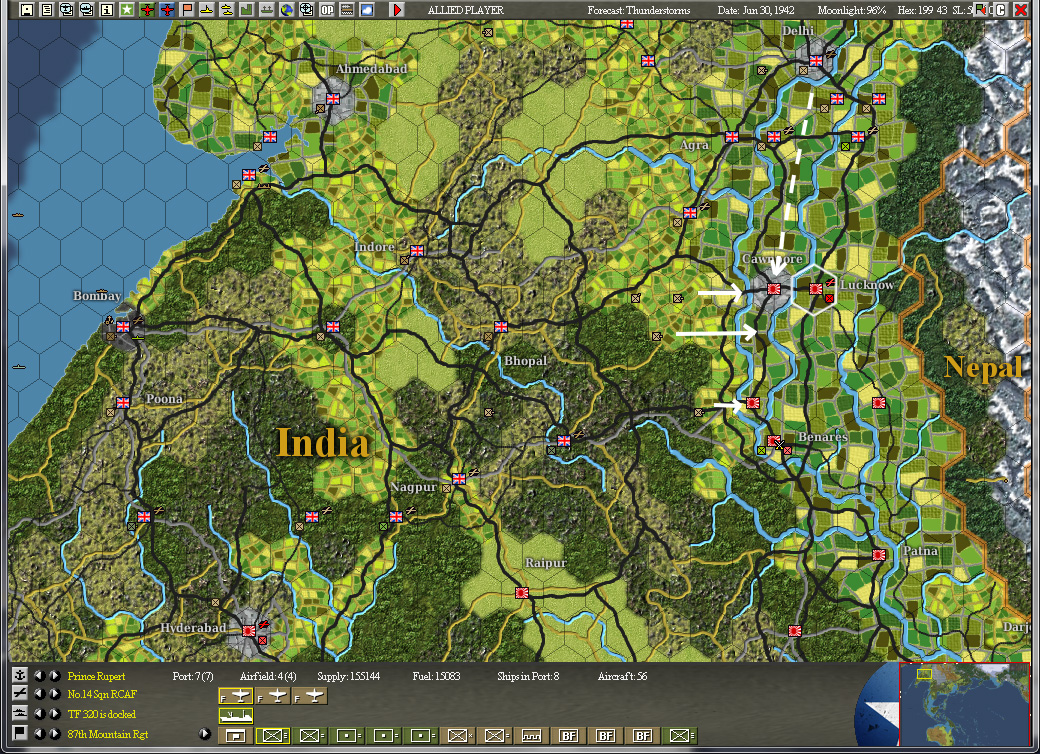This screenshot has width=1040, height=754.
Task: Click the British flag at Poona
Action: coord(123,403)
